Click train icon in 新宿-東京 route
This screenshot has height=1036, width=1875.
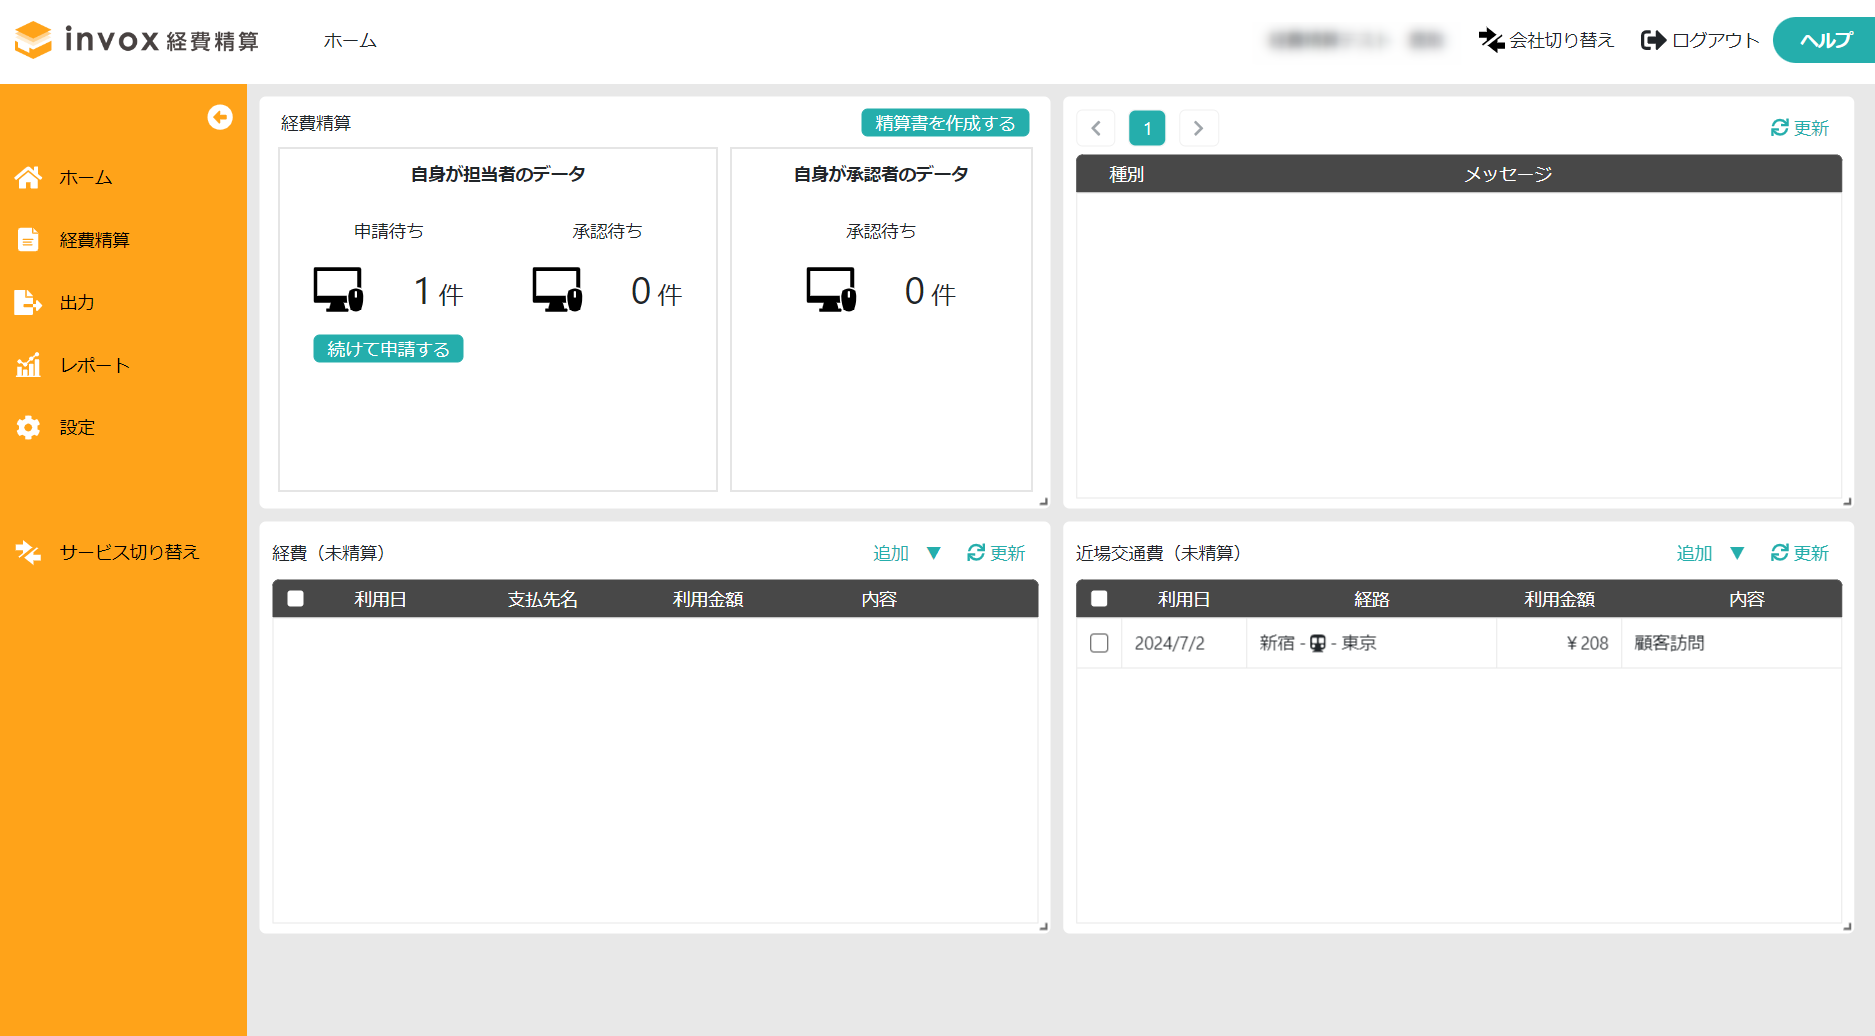pyautogui.click(x=1318, y=644)
